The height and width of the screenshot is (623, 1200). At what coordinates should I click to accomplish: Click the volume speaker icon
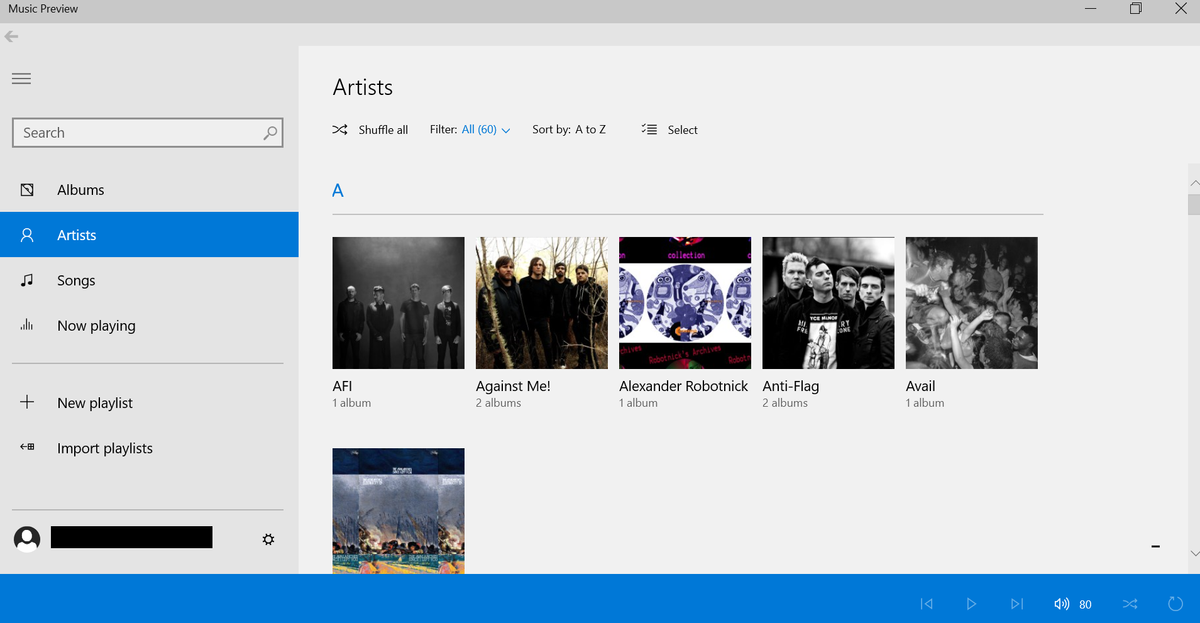click(1060, 603)
